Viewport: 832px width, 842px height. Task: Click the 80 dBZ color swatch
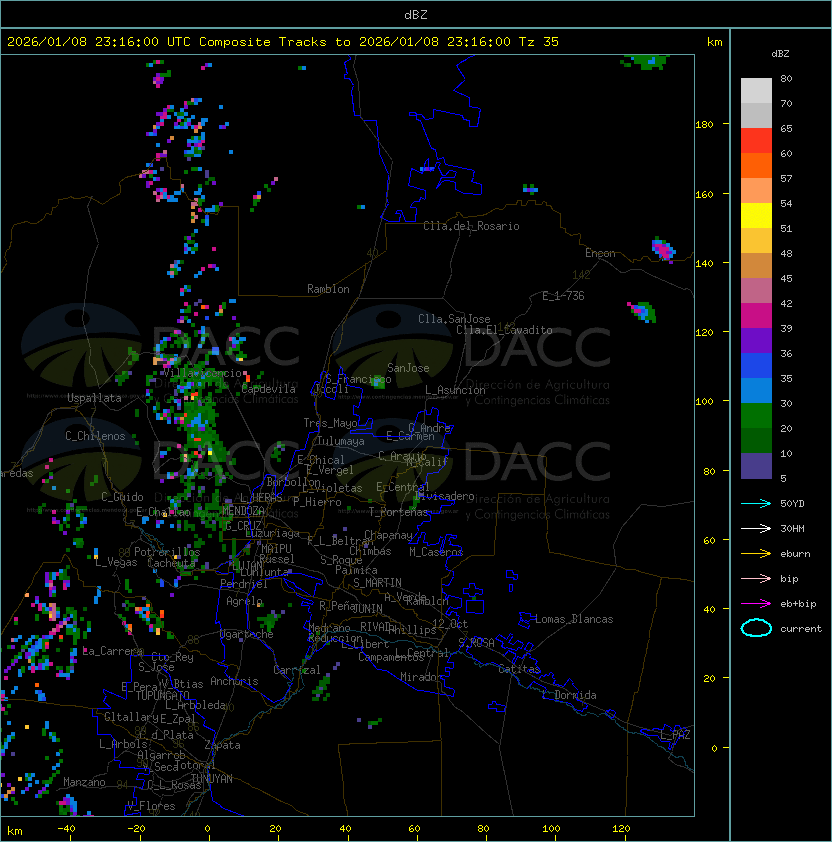coord(756,90)
